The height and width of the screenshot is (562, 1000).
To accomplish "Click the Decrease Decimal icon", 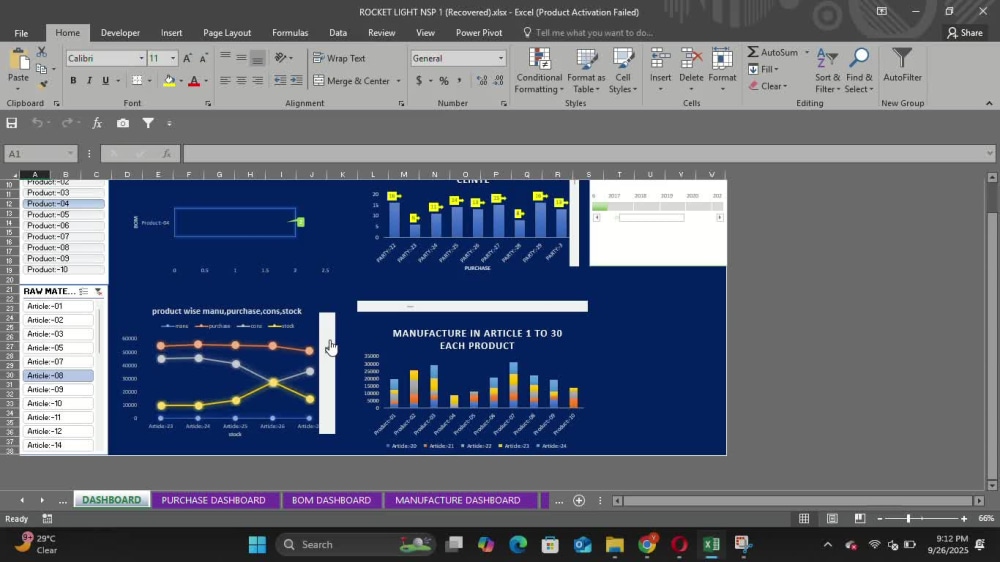I will point(499,80).
